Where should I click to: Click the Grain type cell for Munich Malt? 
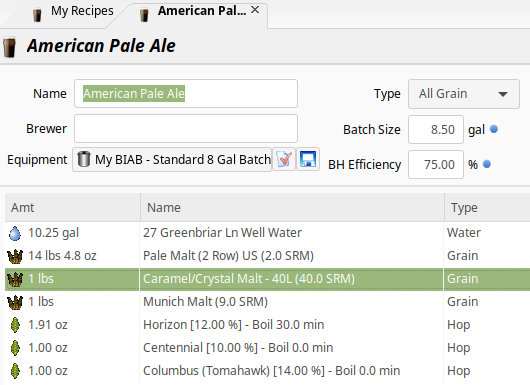tap(462, 302)
